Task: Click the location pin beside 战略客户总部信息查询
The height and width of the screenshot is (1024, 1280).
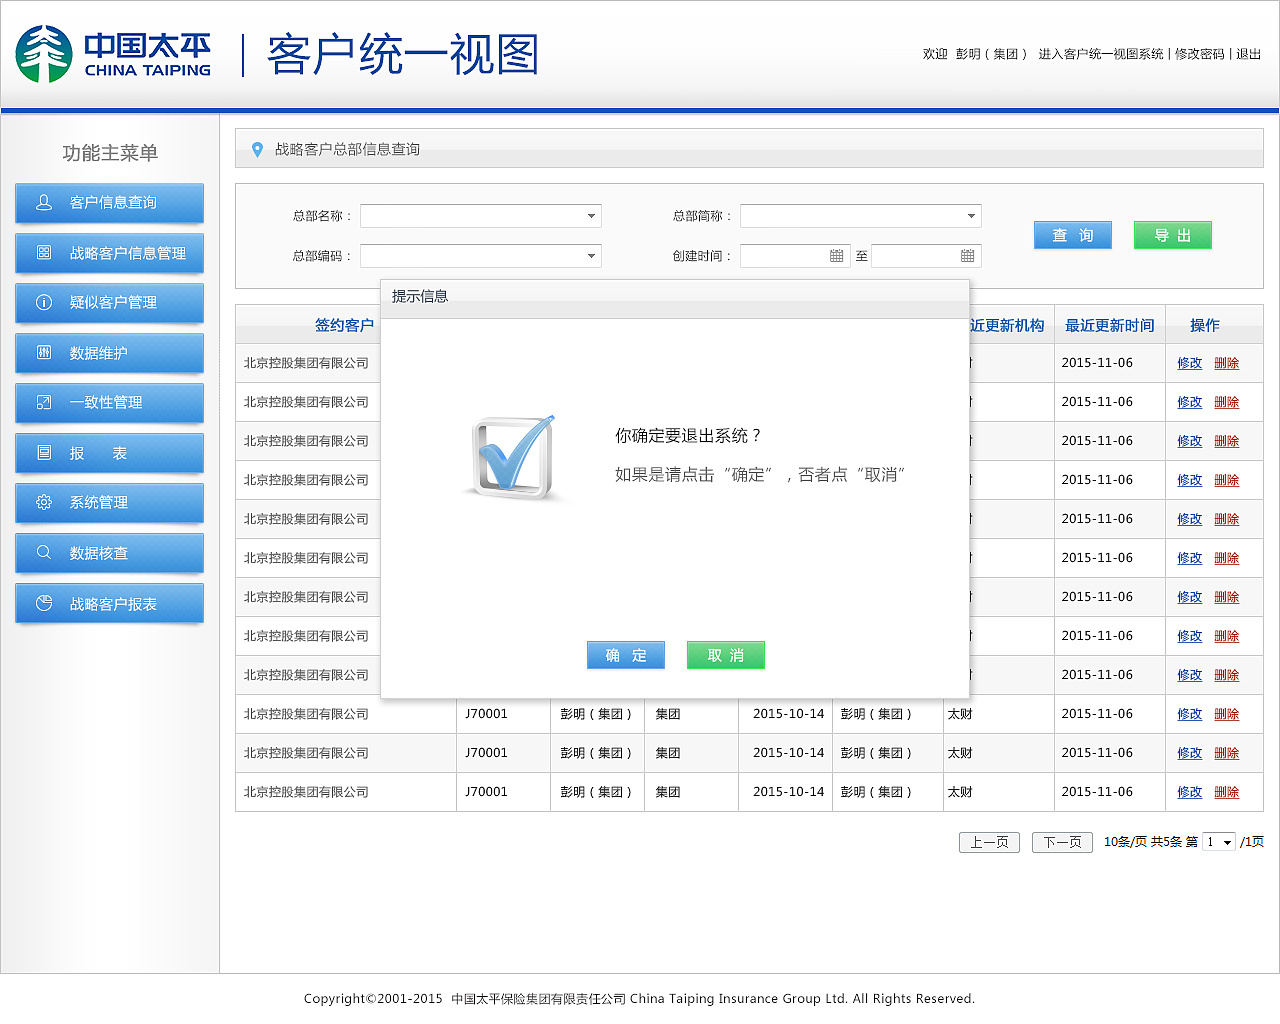Action: point(258,148)
